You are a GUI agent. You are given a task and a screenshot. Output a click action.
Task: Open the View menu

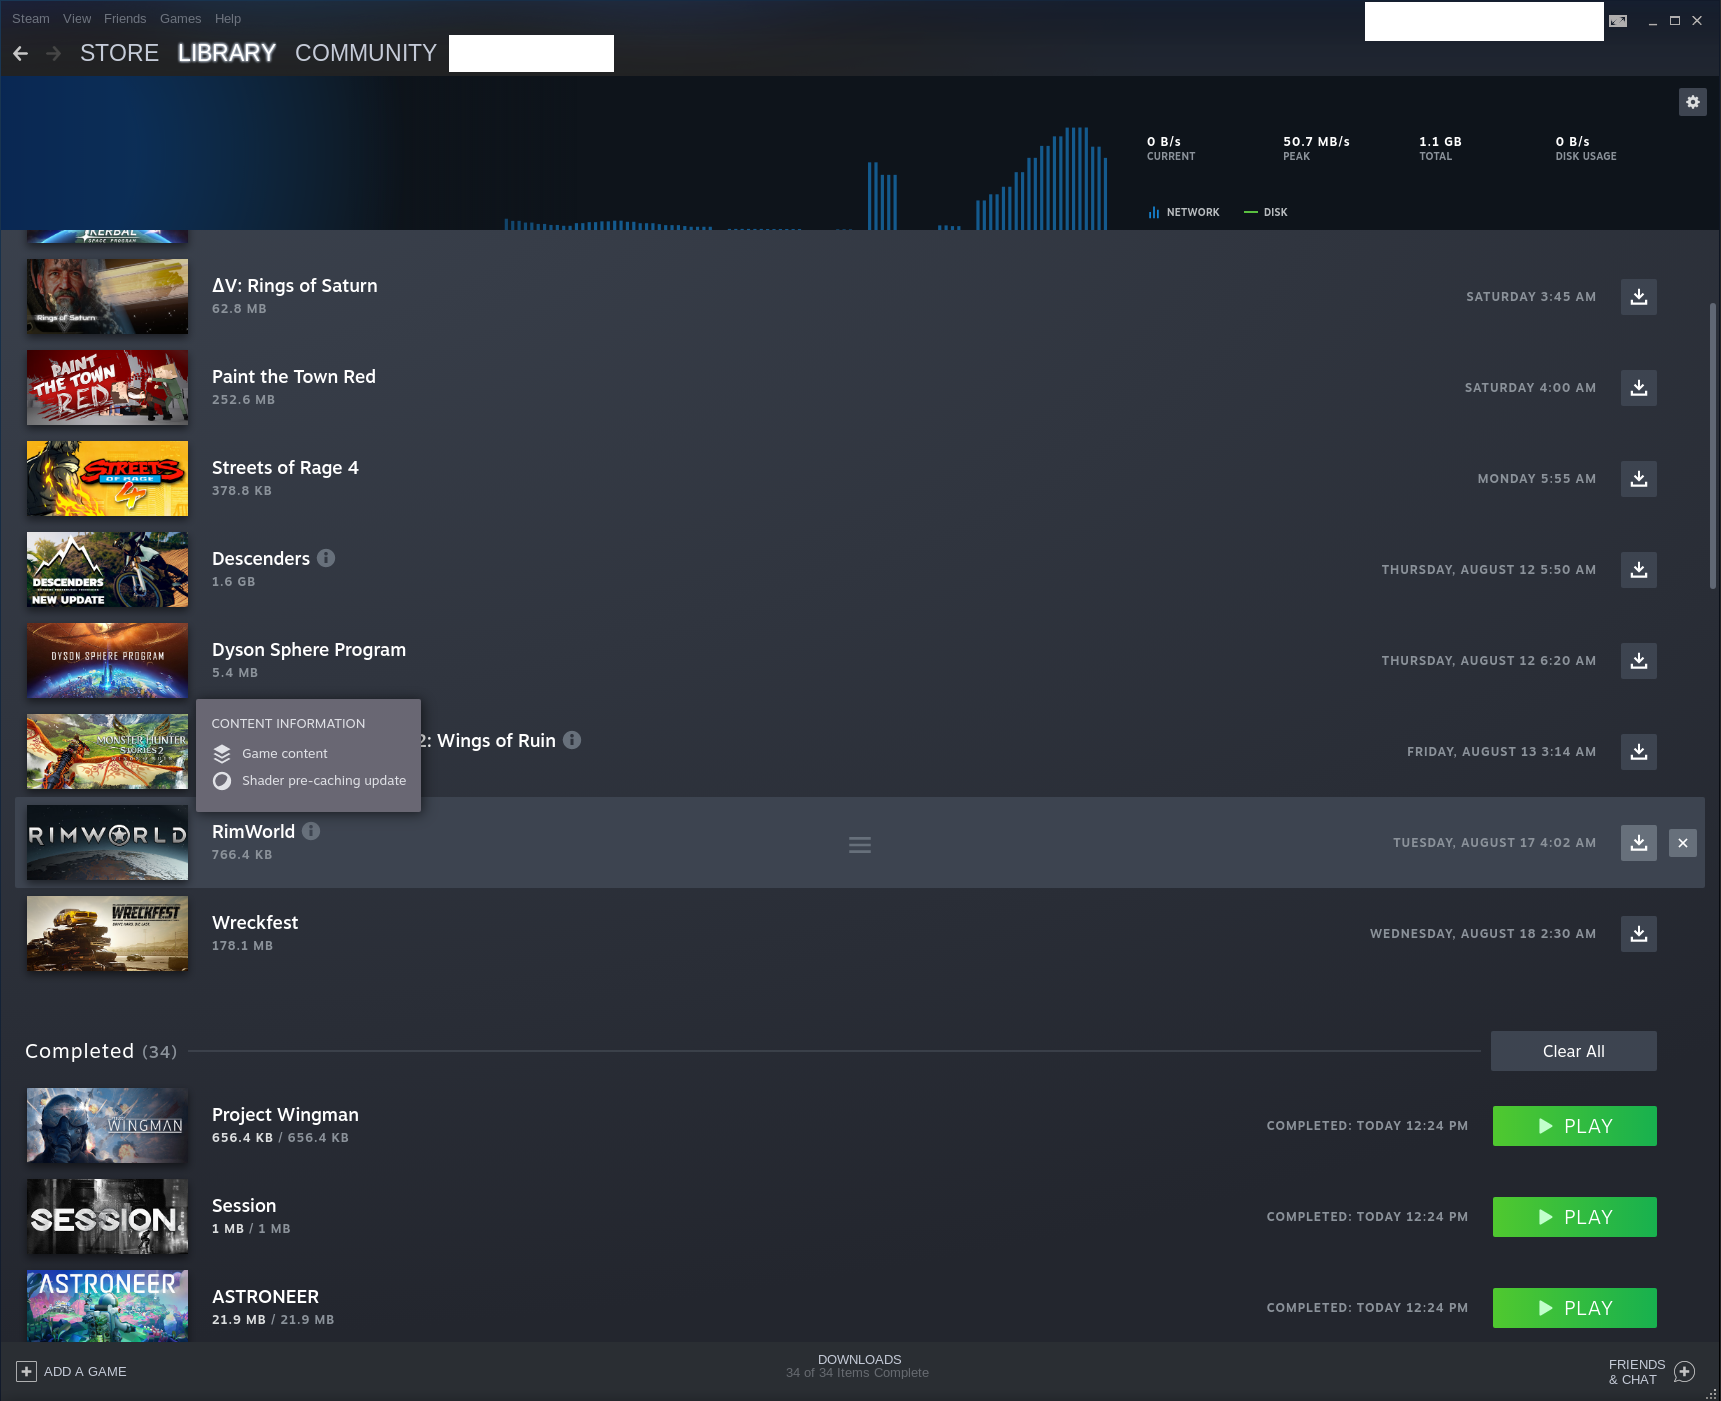point(77,19)
